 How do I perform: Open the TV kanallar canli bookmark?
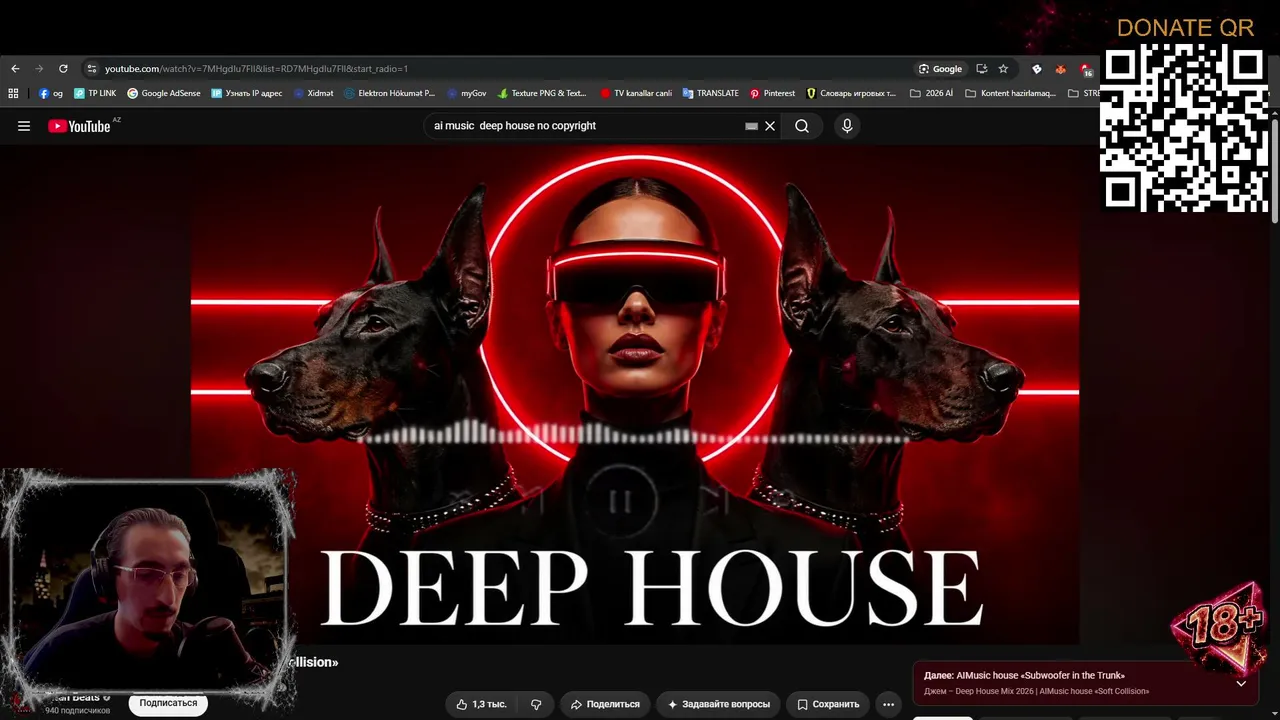636,93
